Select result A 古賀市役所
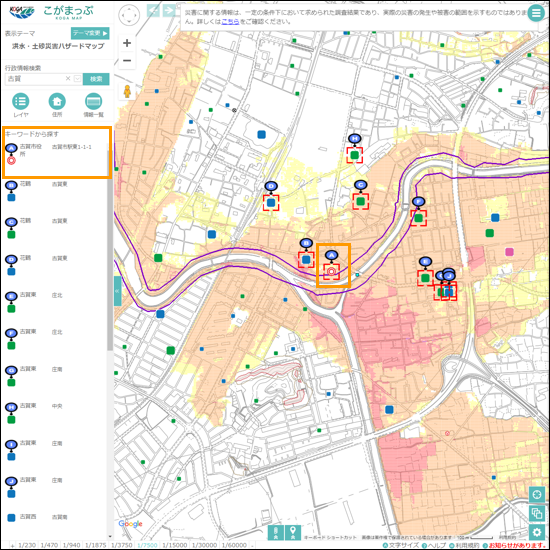550x550 pixels. (x=56, y=154)
